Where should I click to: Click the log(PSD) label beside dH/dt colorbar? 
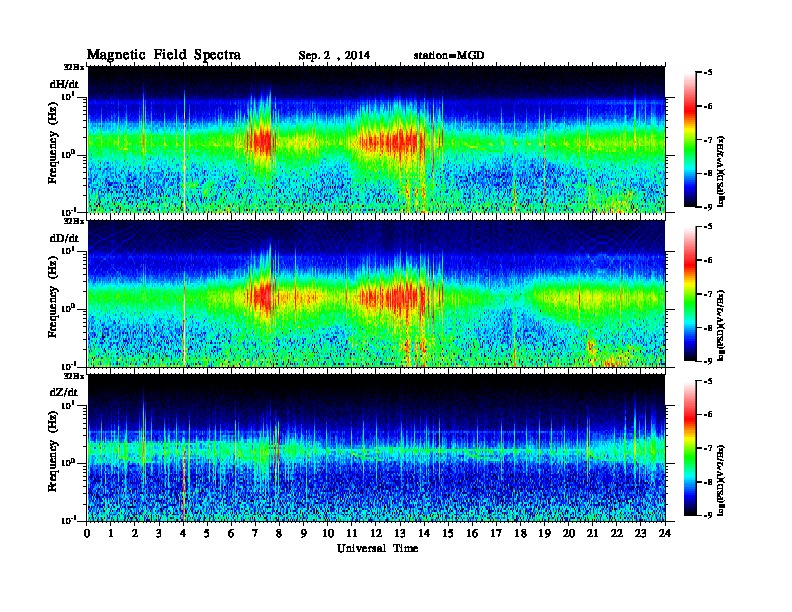[722, 171]
